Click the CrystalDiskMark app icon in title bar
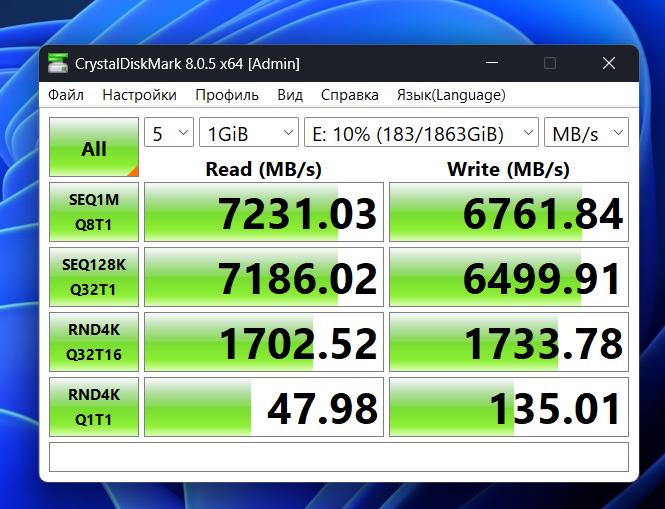This screenshot has height=509, width=665. [59, 63]
